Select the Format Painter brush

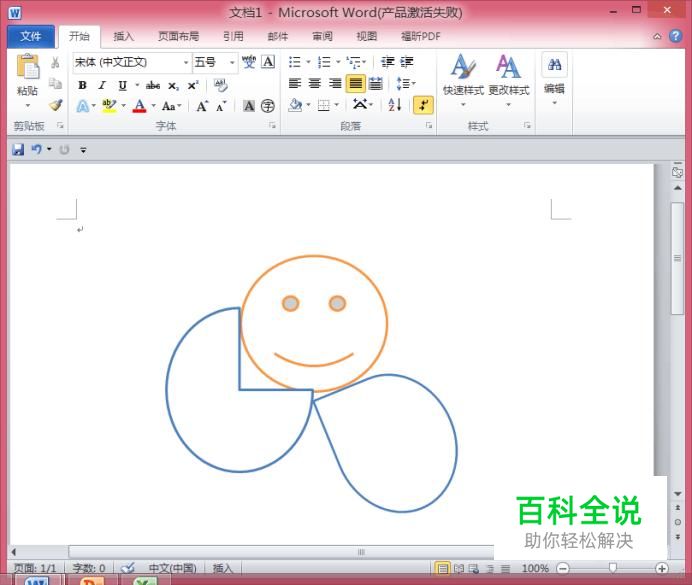point(56,105)
